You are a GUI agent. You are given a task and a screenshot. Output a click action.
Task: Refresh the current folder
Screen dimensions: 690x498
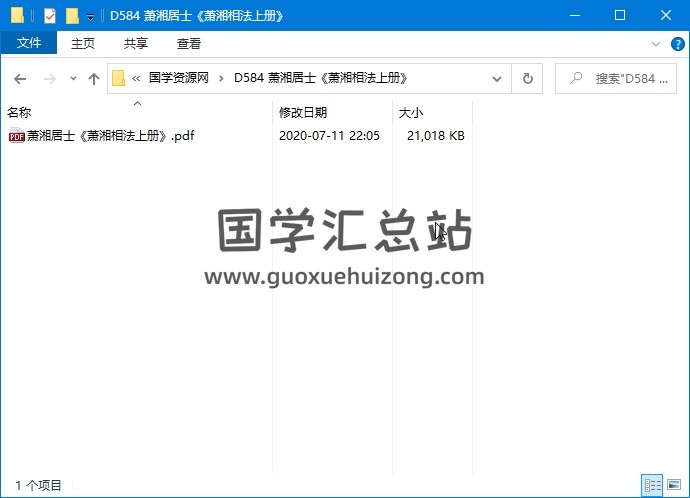pyautogui.click(x=527, y=78)
